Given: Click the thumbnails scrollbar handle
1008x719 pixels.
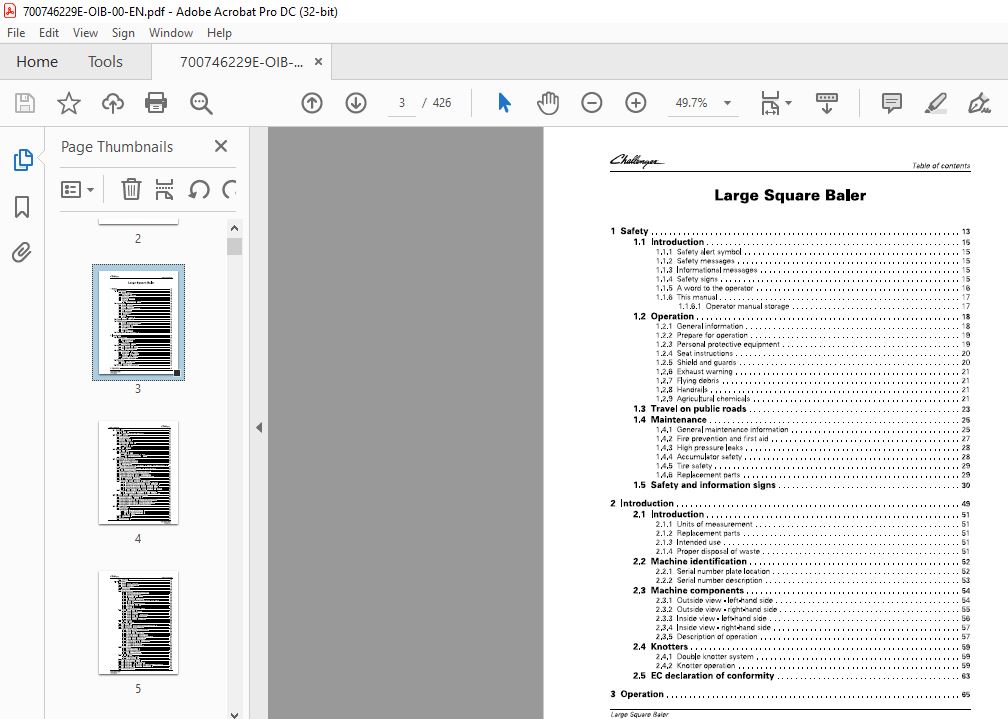Looking at the screenshot, I should 235,247.
